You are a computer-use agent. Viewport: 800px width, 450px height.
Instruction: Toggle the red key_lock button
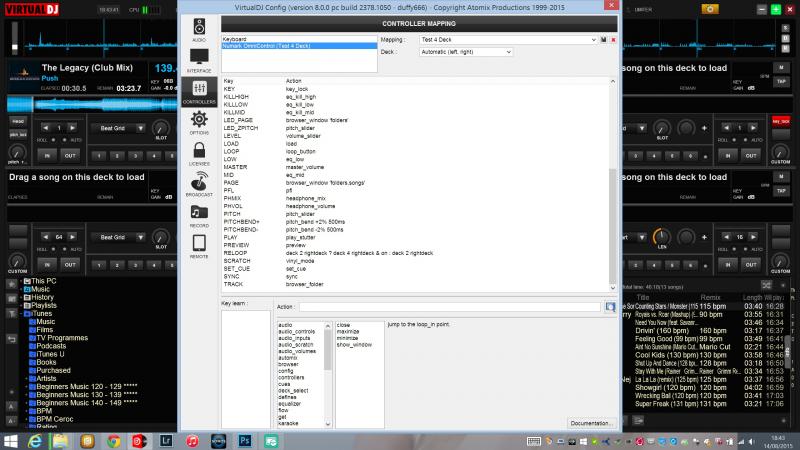click(781, 121)
